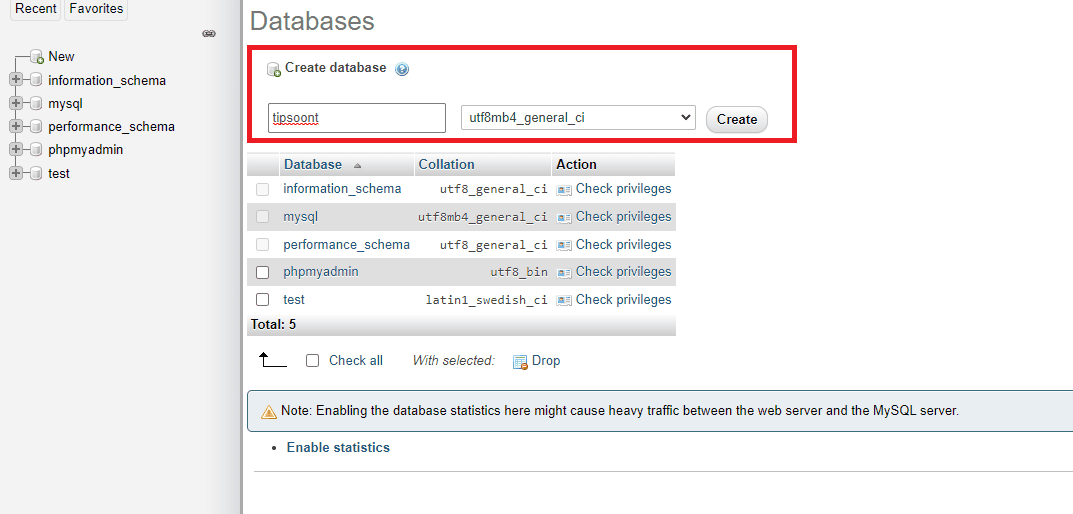Click the With selected: label

click(x=454, y=361)
